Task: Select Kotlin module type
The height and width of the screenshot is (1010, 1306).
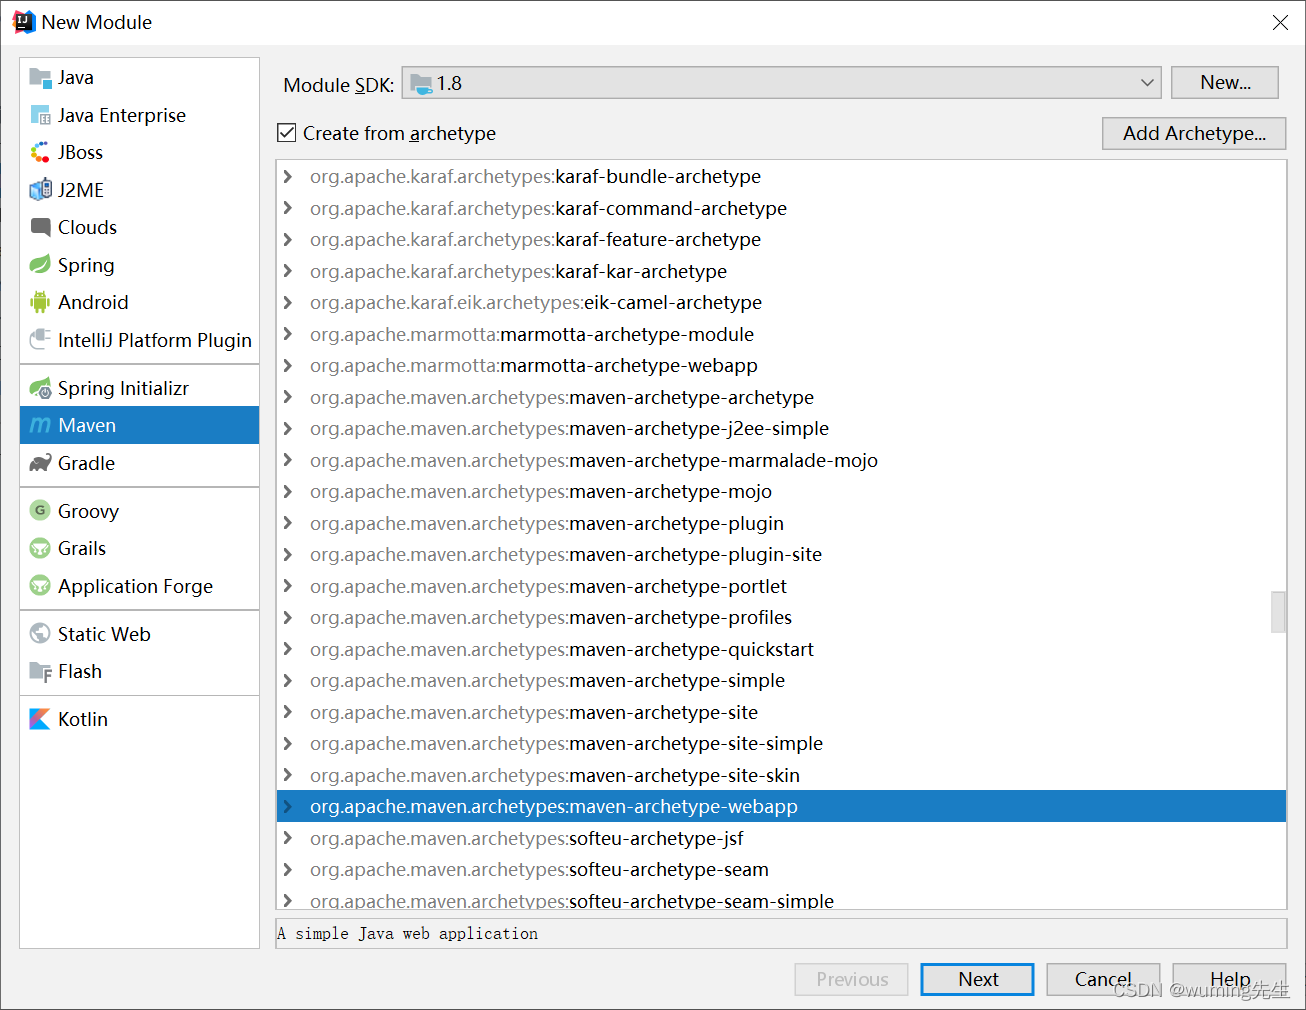Action: 139,719
